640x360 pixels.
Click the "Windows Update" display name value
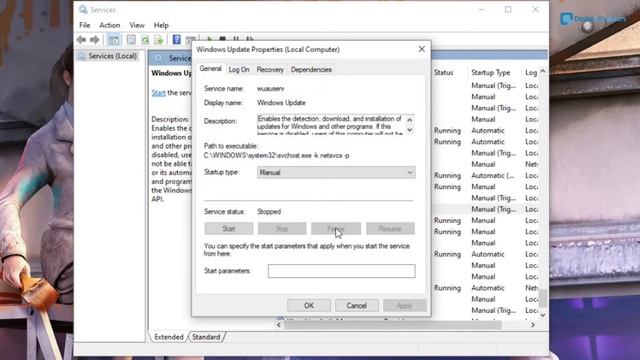(x=281, y=103)
